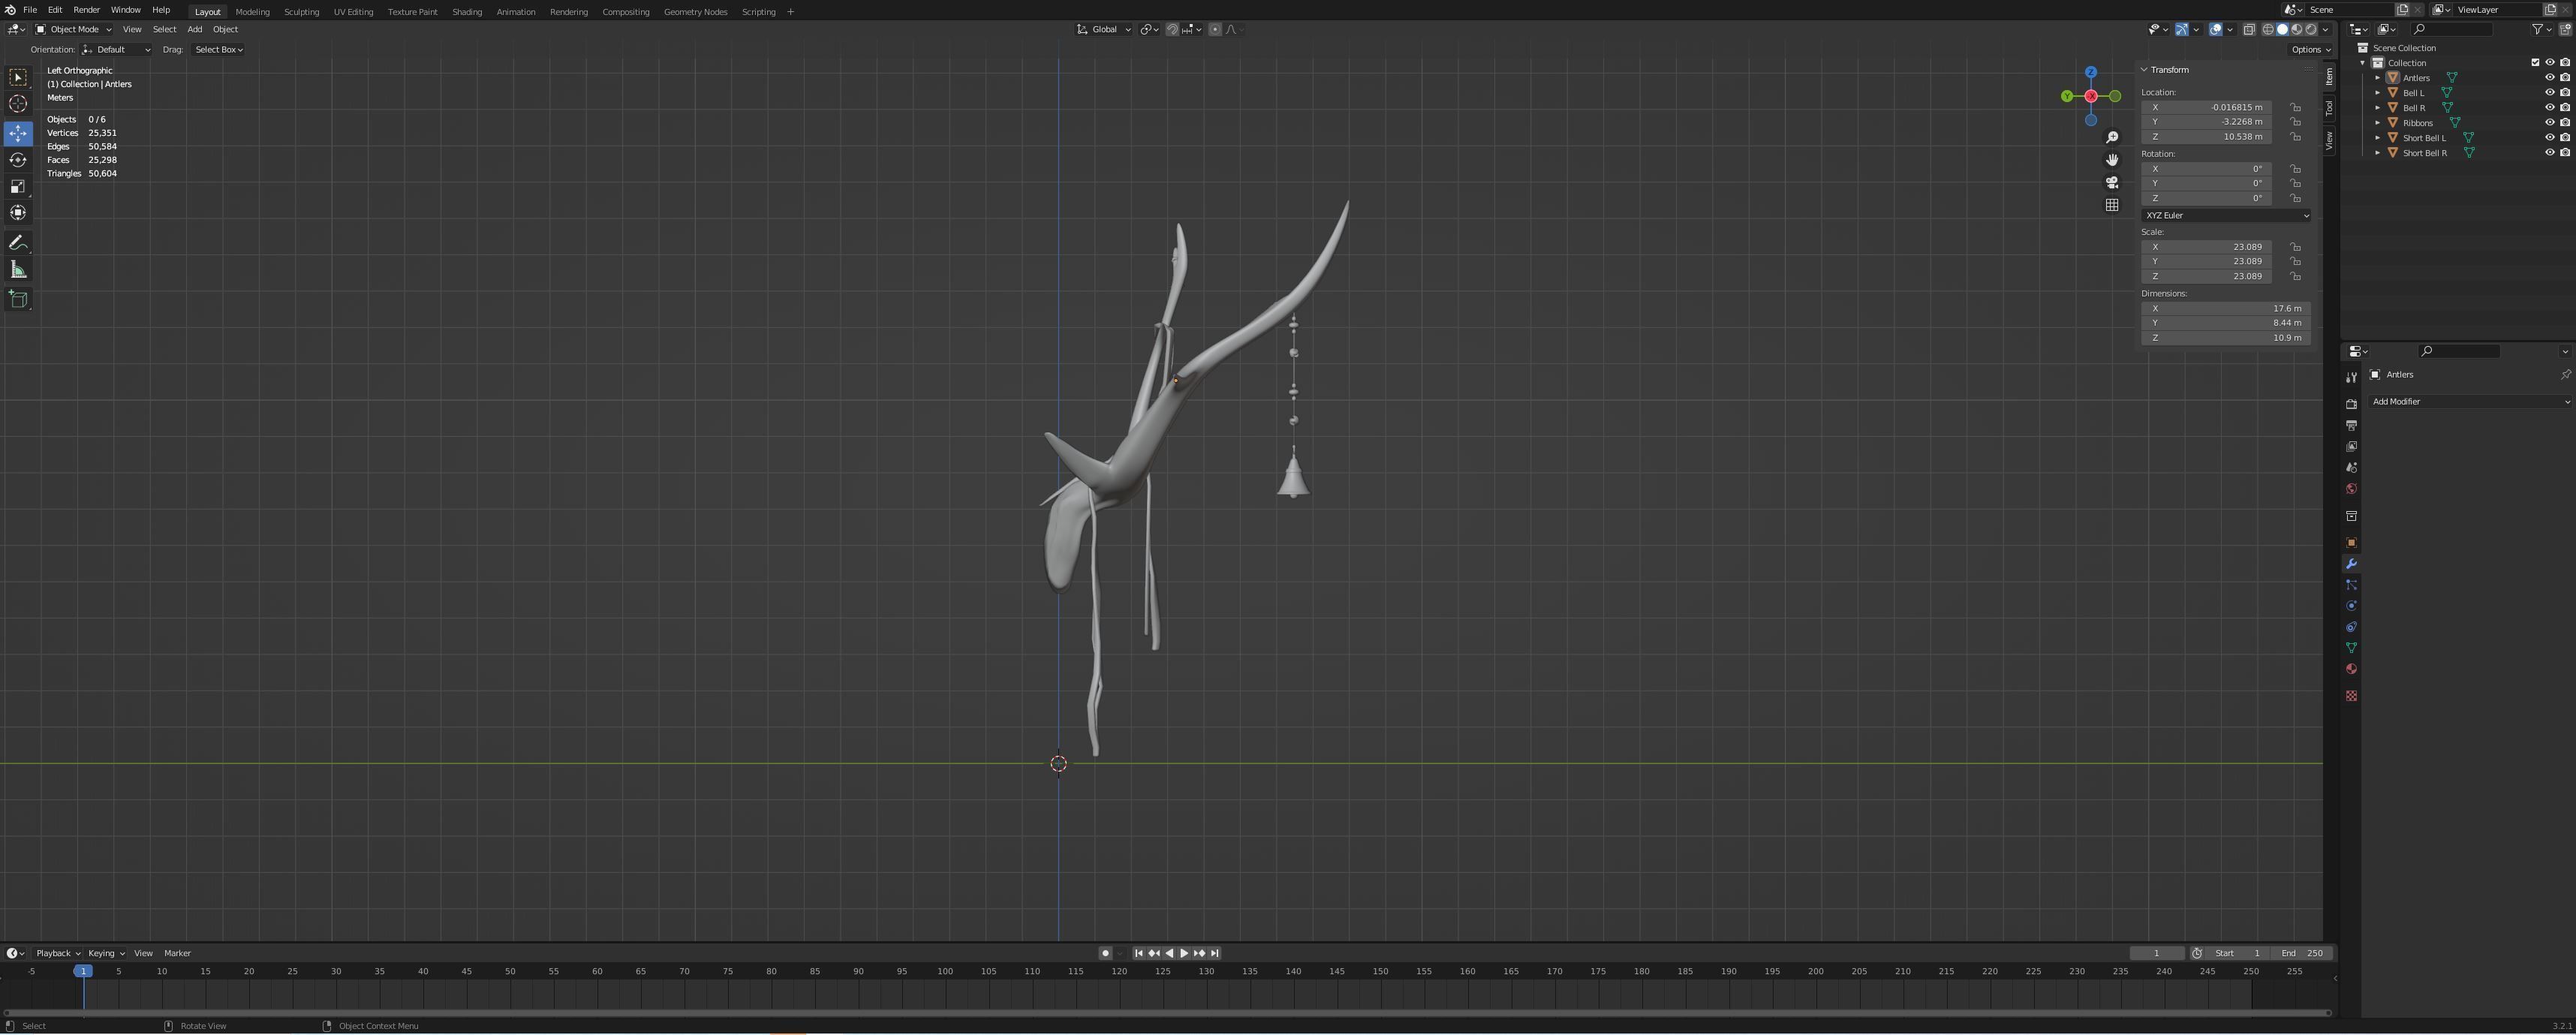2576x1035 pixels.
Task: Open the Select Box drag dropdown
Action: pos(219,50)
